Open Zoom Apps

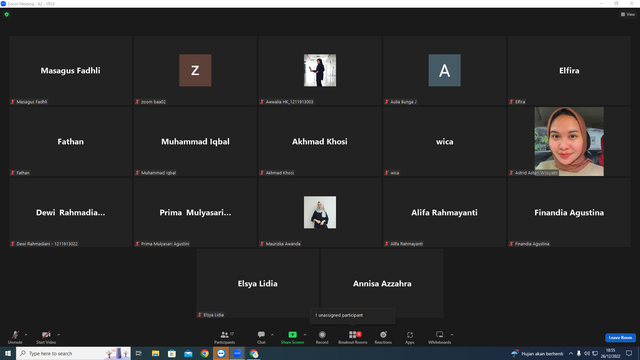410,337
